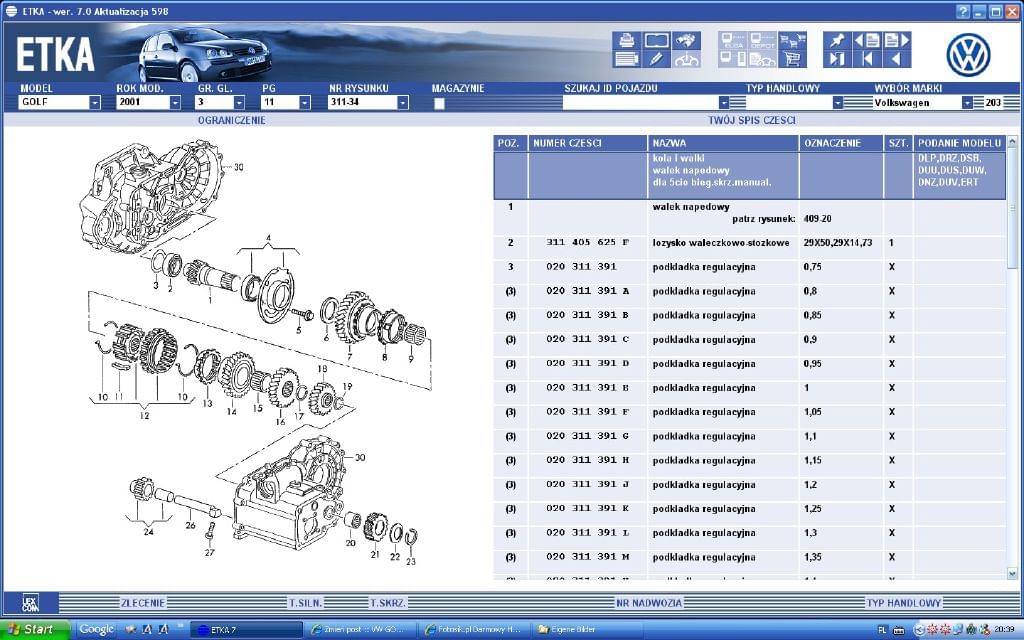Click the Google toolbar in the taskbar
This screenshot has height=640, width=1024.
[x=97, y=630]
